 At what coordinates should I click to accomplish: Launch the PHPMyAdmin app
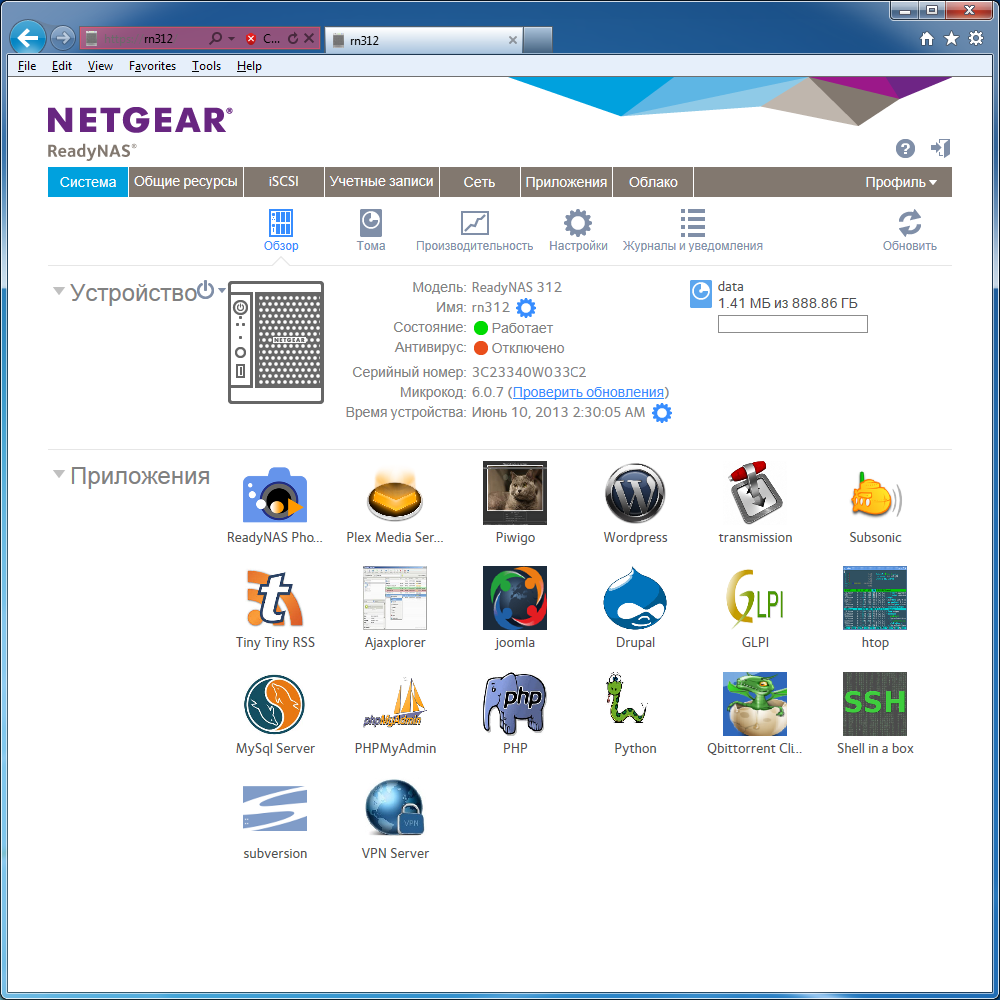(x=395, y=704)
